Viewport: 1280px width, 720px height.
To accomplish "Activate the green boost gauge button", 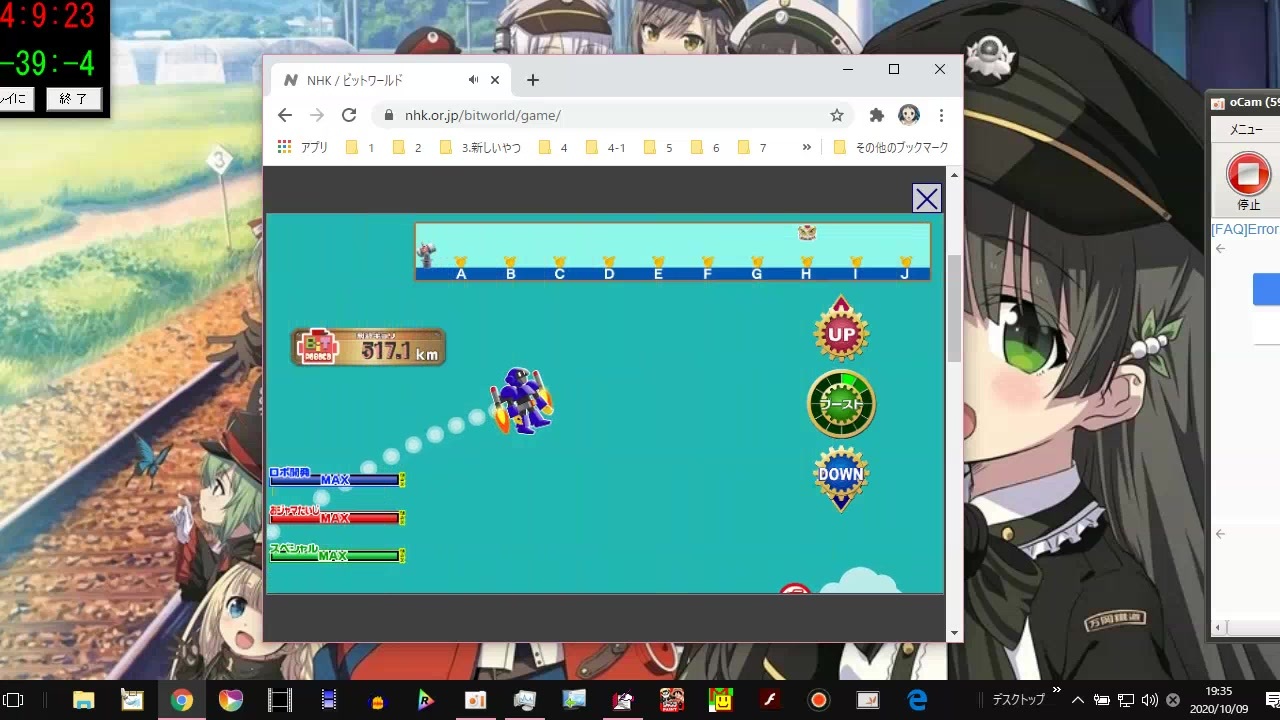I will tap(841, 404).
